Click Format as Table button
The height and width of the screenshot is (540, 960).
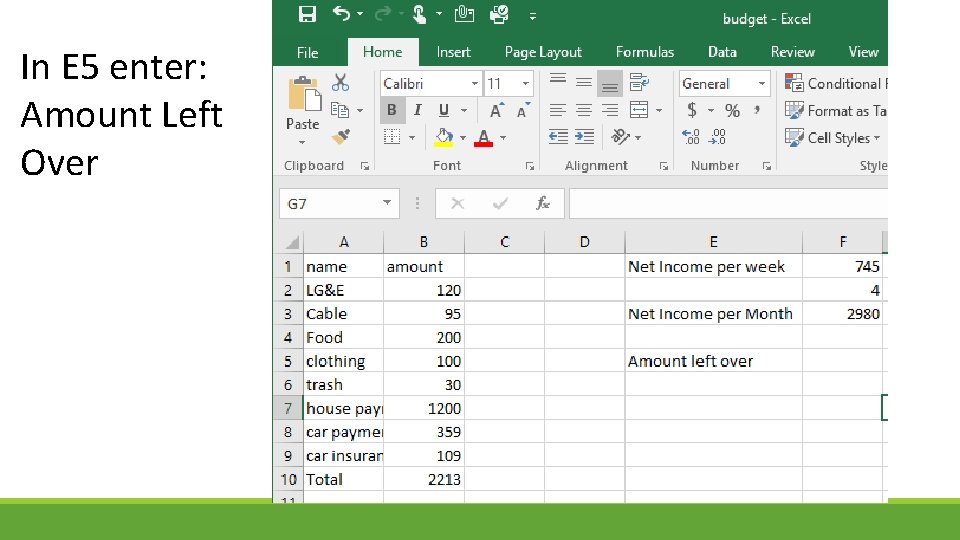836,111
